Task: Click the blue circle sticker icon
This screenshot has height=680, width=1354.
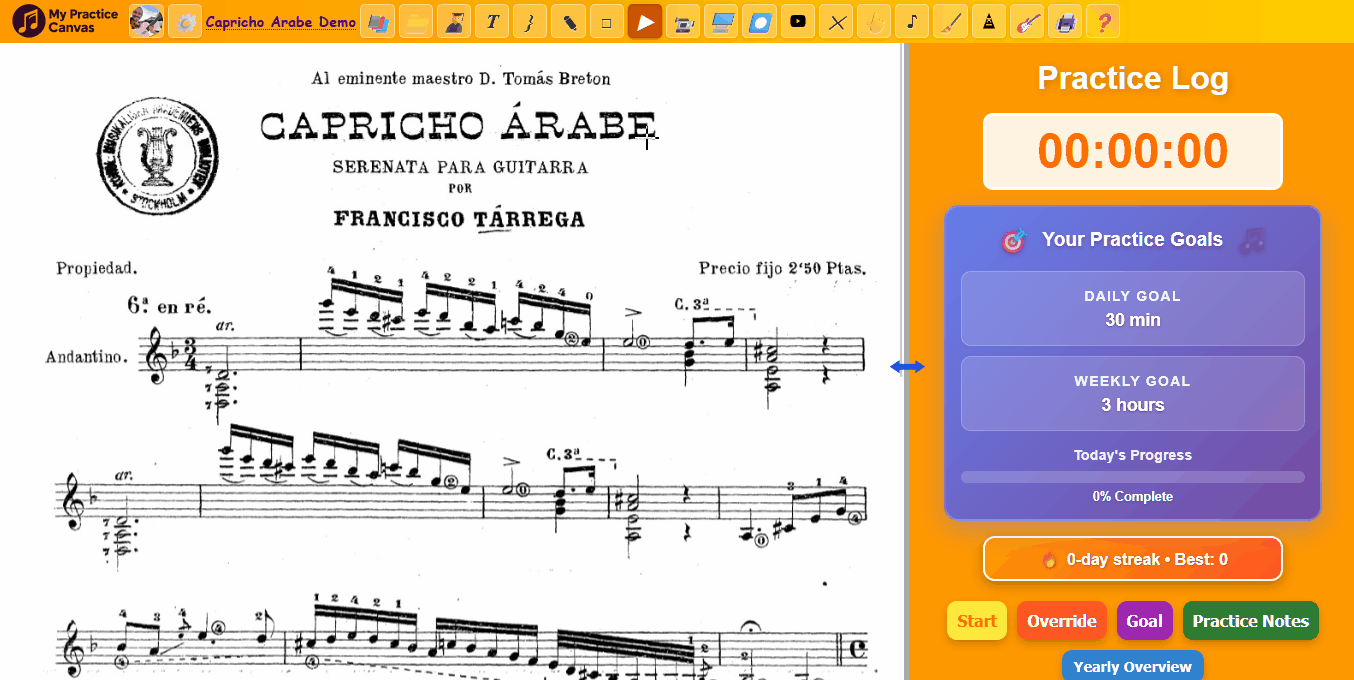Action: (759, 21)
